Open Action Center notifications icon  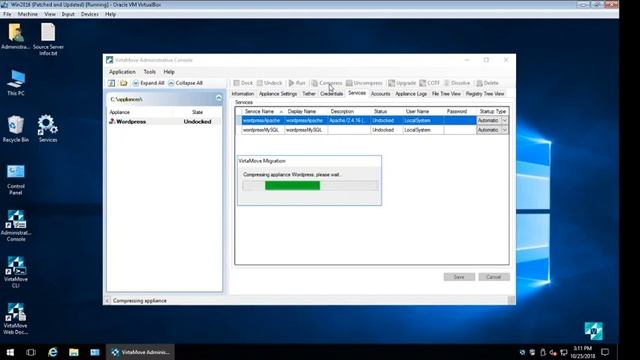tap(605, 352)
